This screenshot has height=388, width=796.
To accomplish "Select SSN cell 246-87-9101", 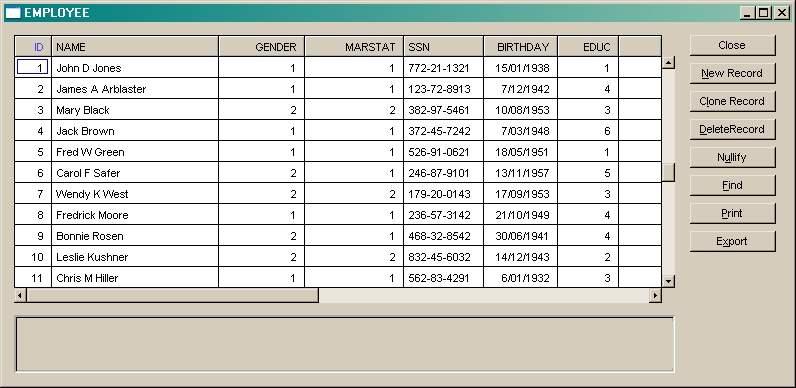I will click(x=444, y=173).
